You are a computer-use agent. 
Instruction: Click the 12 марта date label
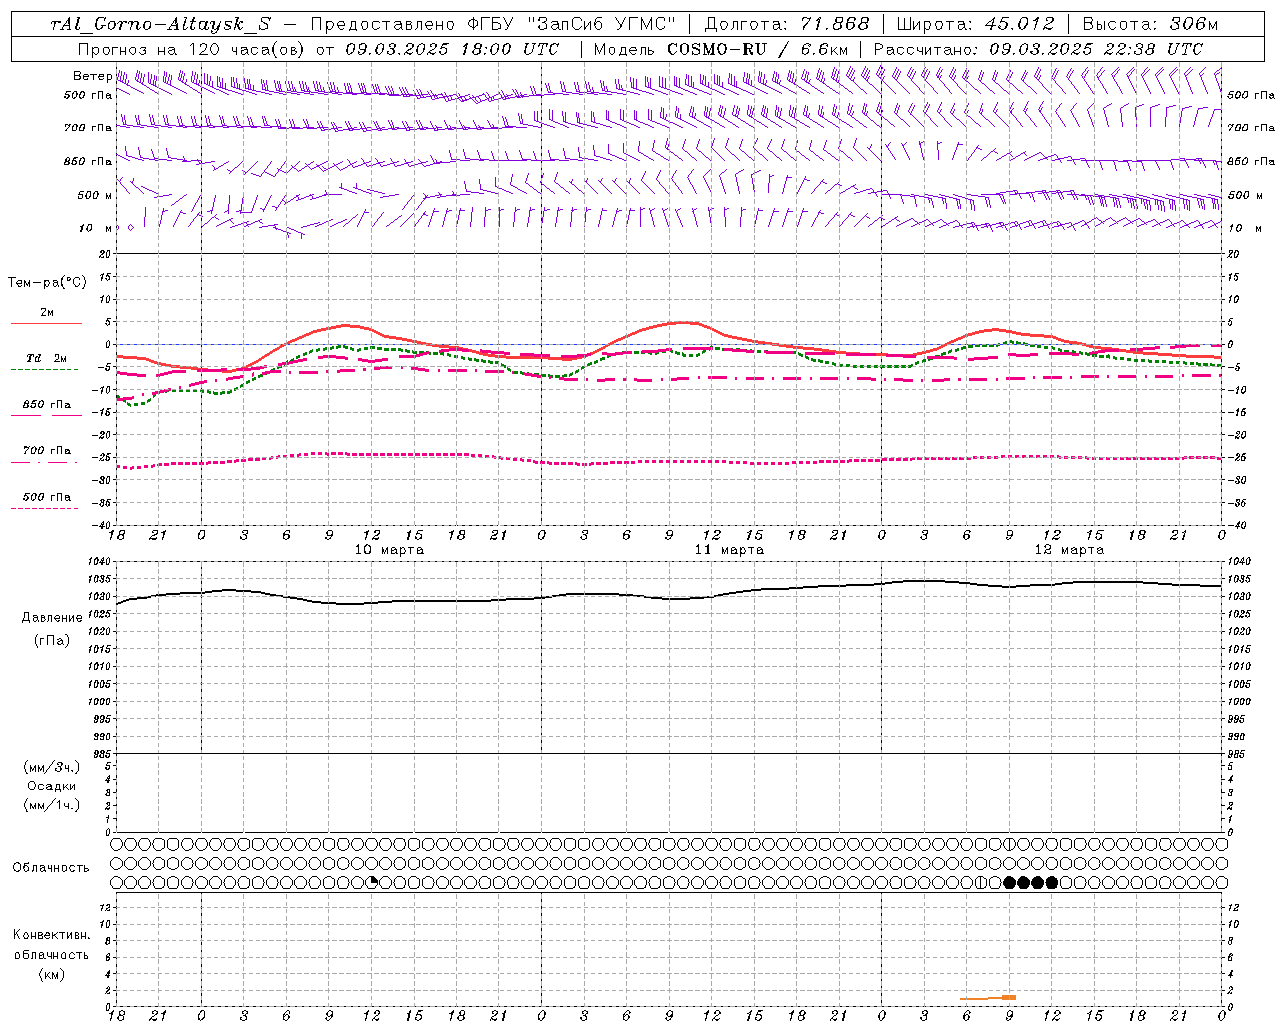click(x=1069, y=550)
